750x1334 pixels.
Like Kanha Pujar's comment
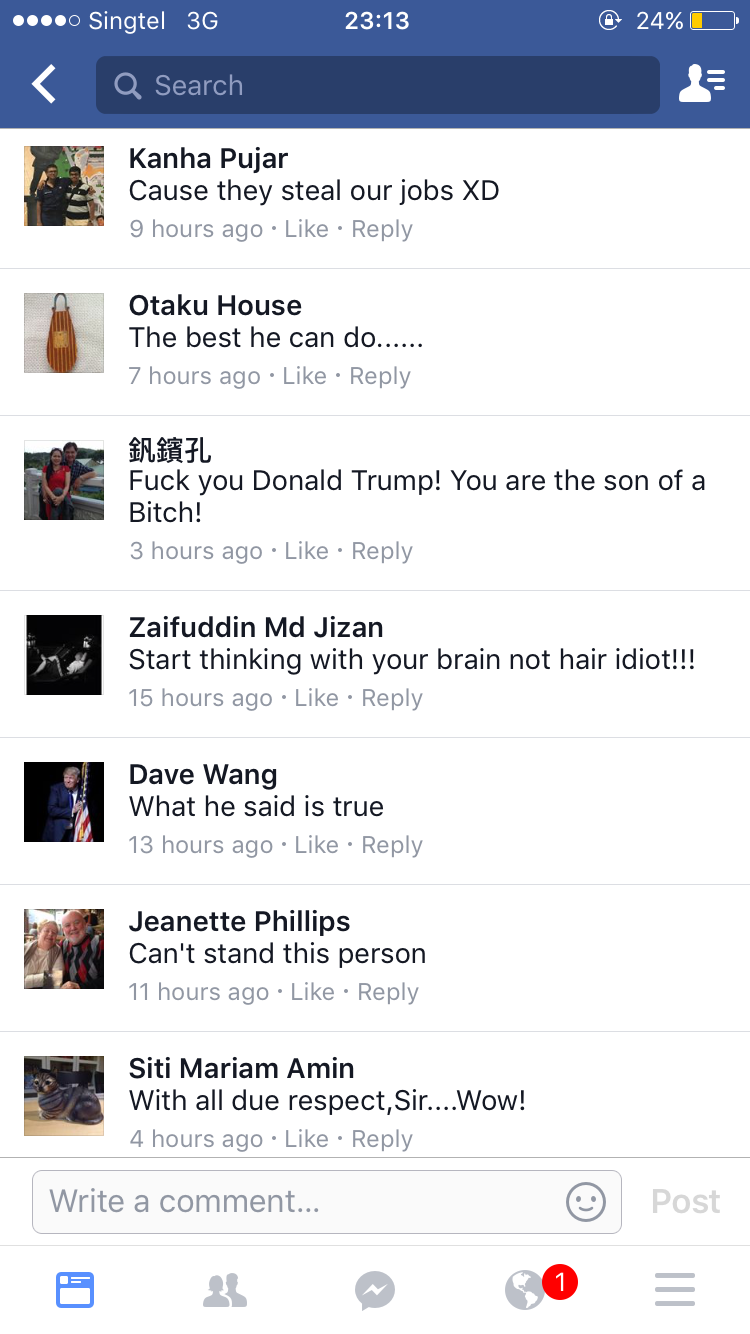coord(306,229)
